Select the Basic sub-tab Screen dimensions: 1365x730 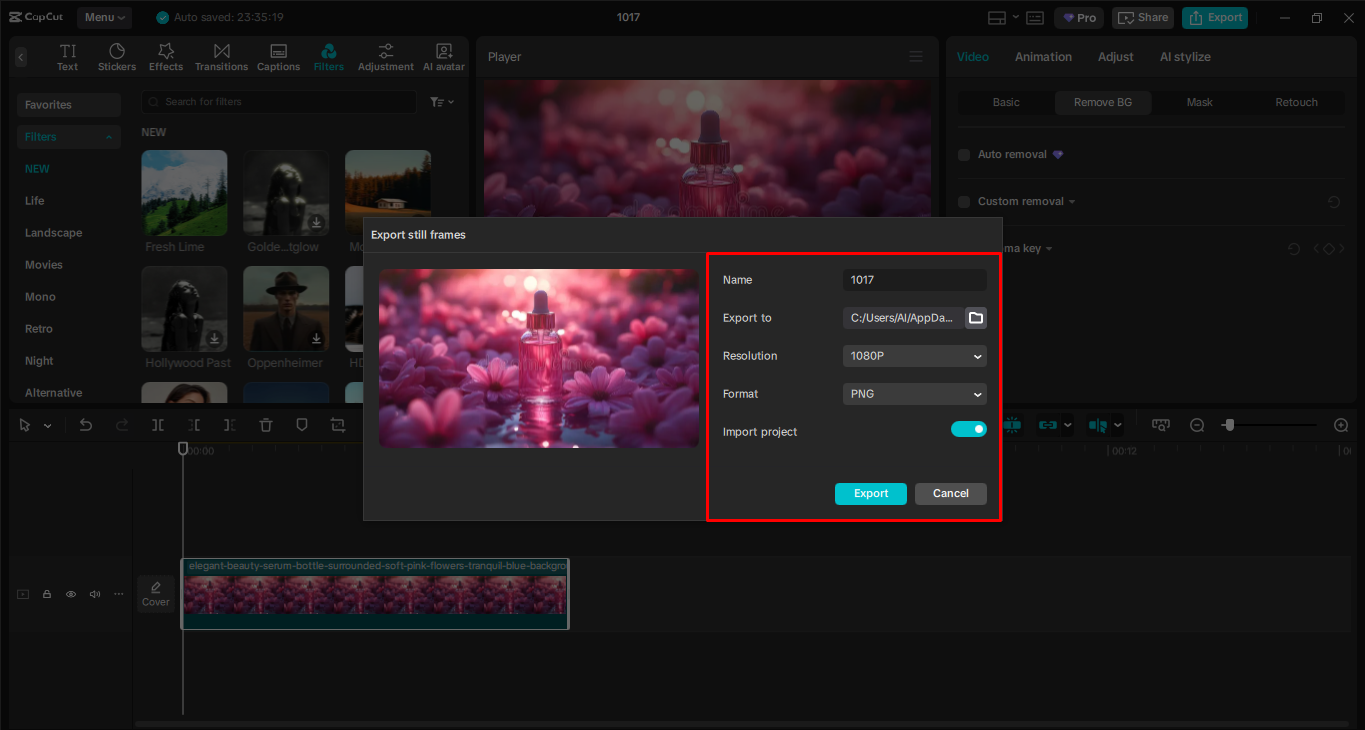click(x=1006, y=102)
